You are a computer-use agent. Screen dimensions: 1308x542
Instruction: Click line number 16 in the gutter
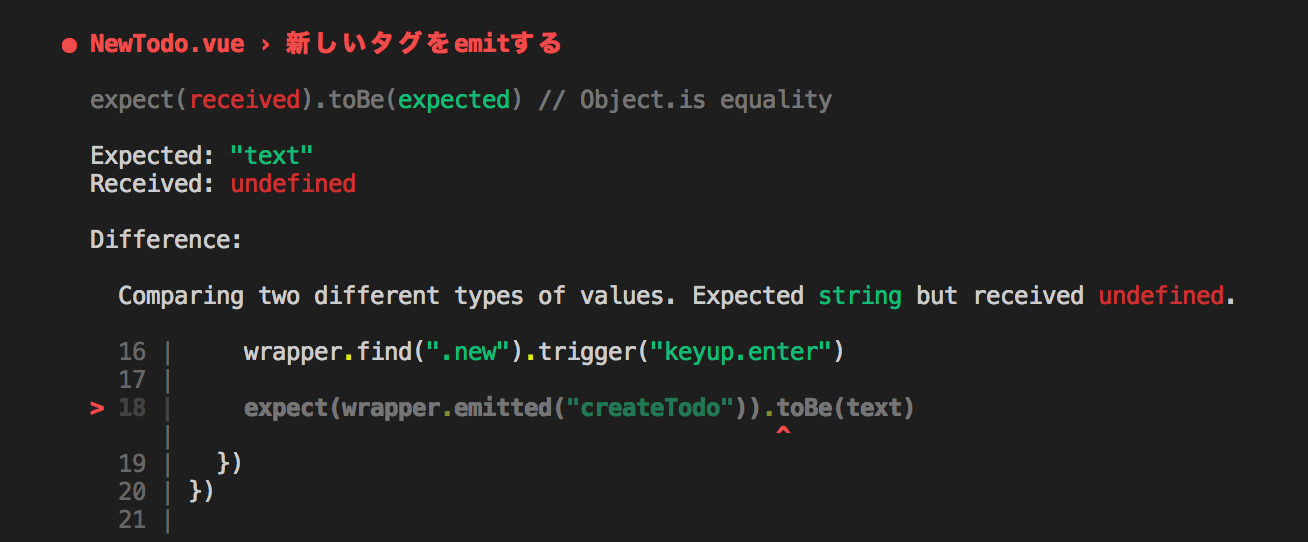pyautogui.click(x=132, y=352)
